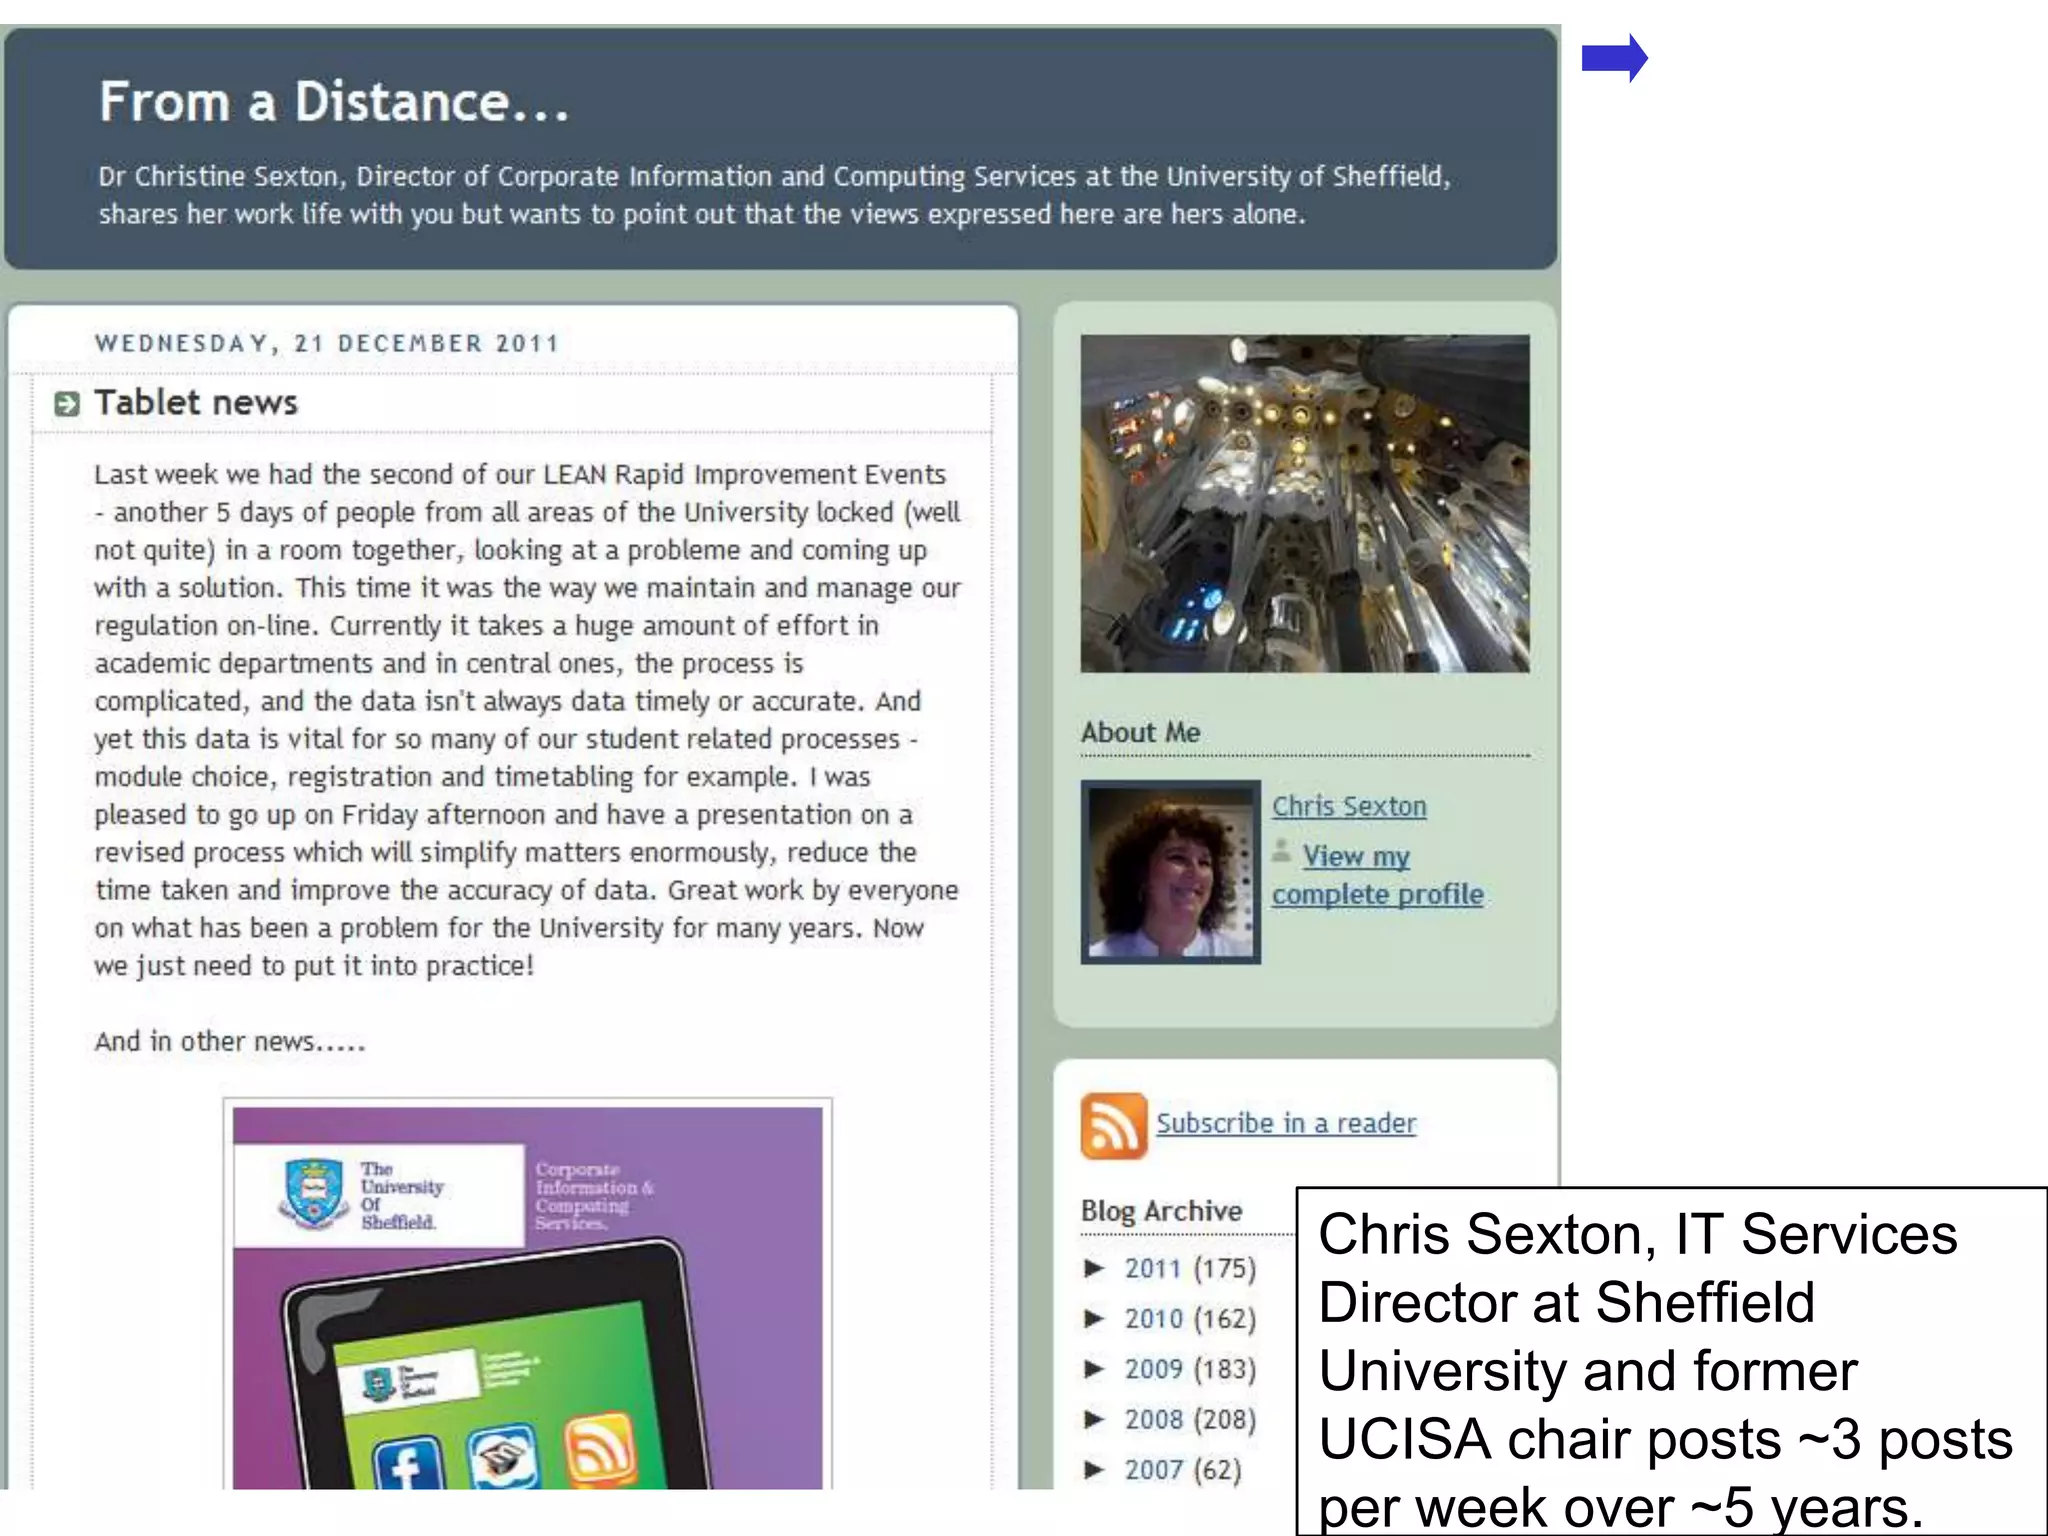
Task: Click the Corporate Information & Computing Services poster text
Action: tap(594, 1196)
